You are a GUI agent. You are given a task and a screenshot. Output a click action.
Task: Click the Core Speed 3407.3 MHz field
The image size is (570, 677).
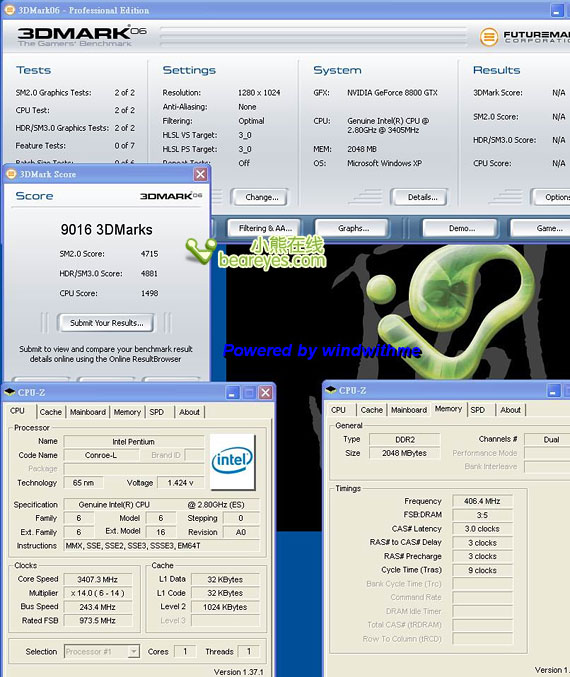98,579
